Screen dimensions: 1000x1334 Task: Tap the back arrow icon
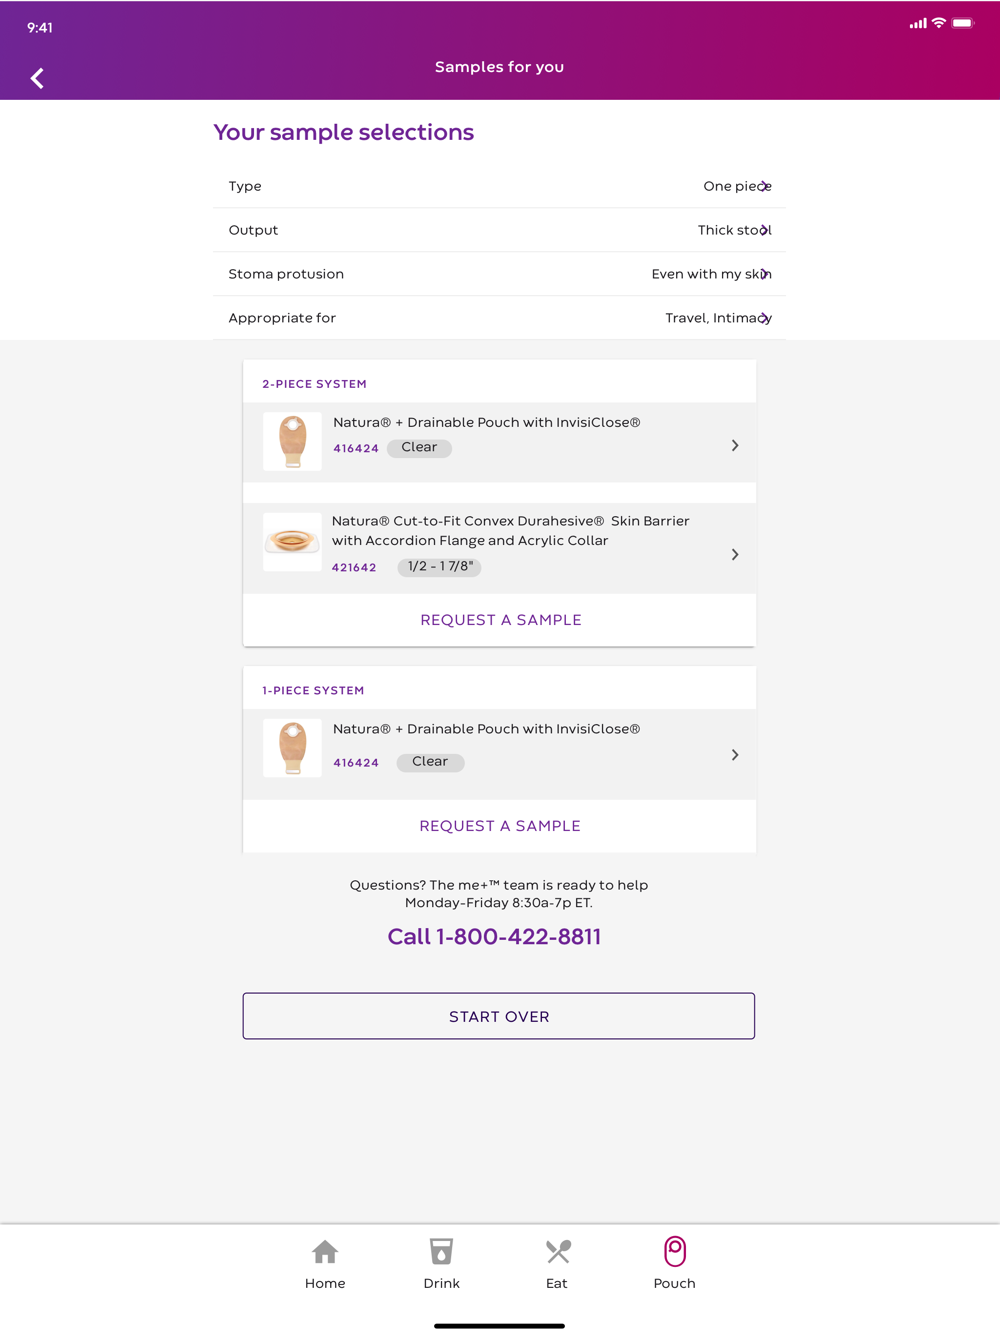click(37, 78)
